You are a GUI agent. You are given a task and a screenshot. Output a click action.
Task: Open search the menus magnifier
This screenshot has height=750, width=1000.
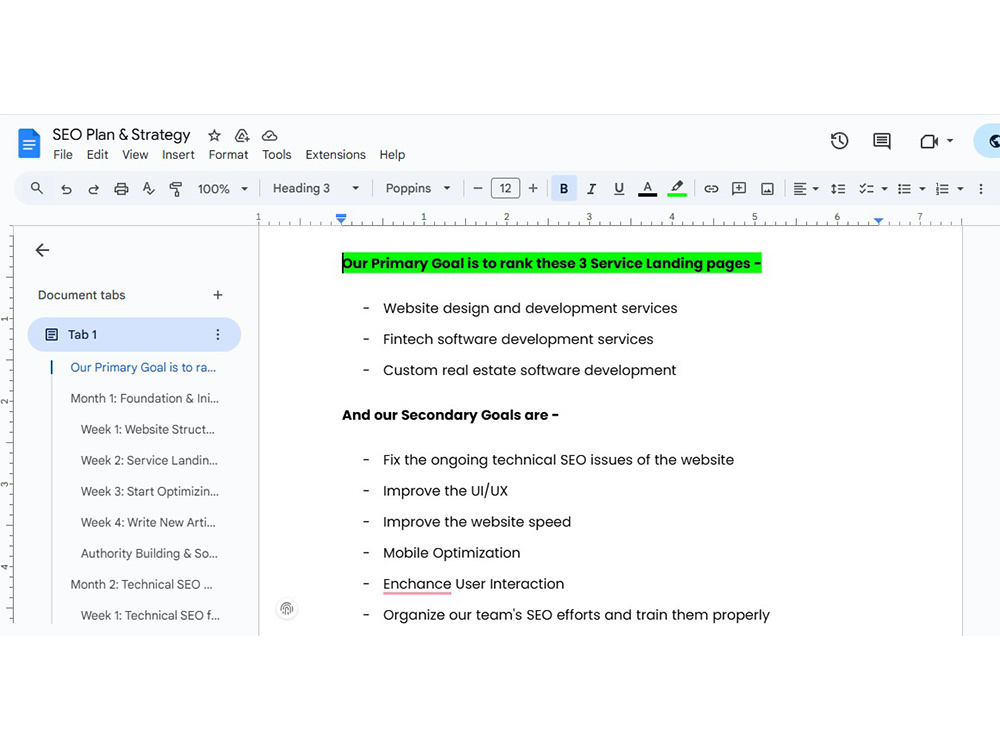pyautogui.click(x=37, y=188)
